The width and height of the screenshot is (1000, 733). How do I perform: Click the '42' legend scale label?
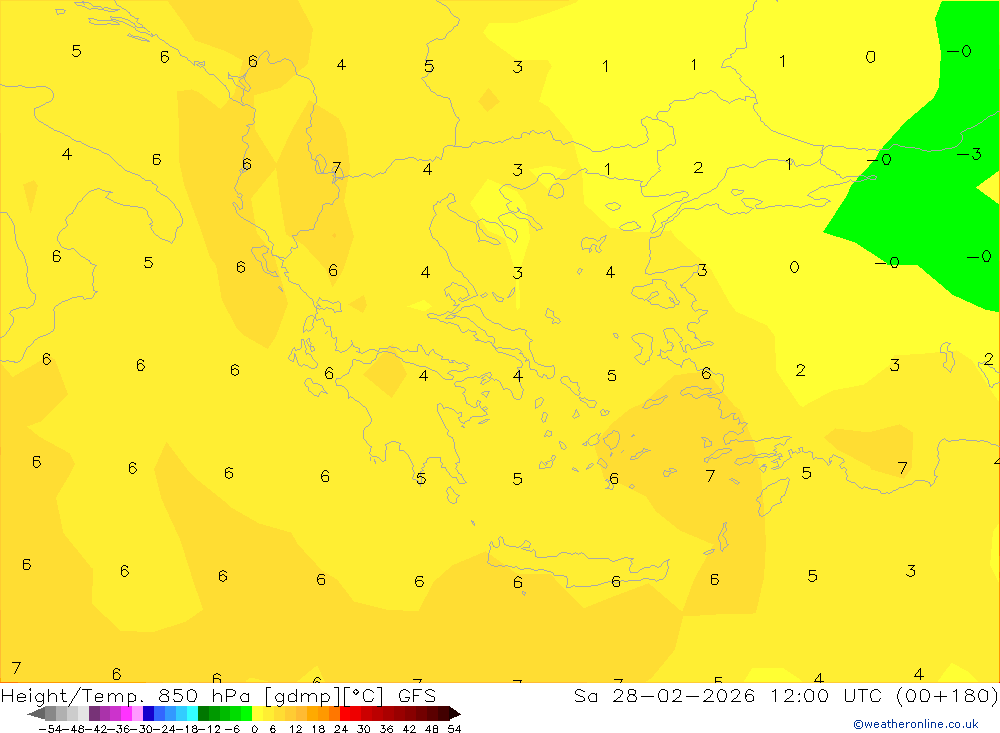[x=409, y=729]
